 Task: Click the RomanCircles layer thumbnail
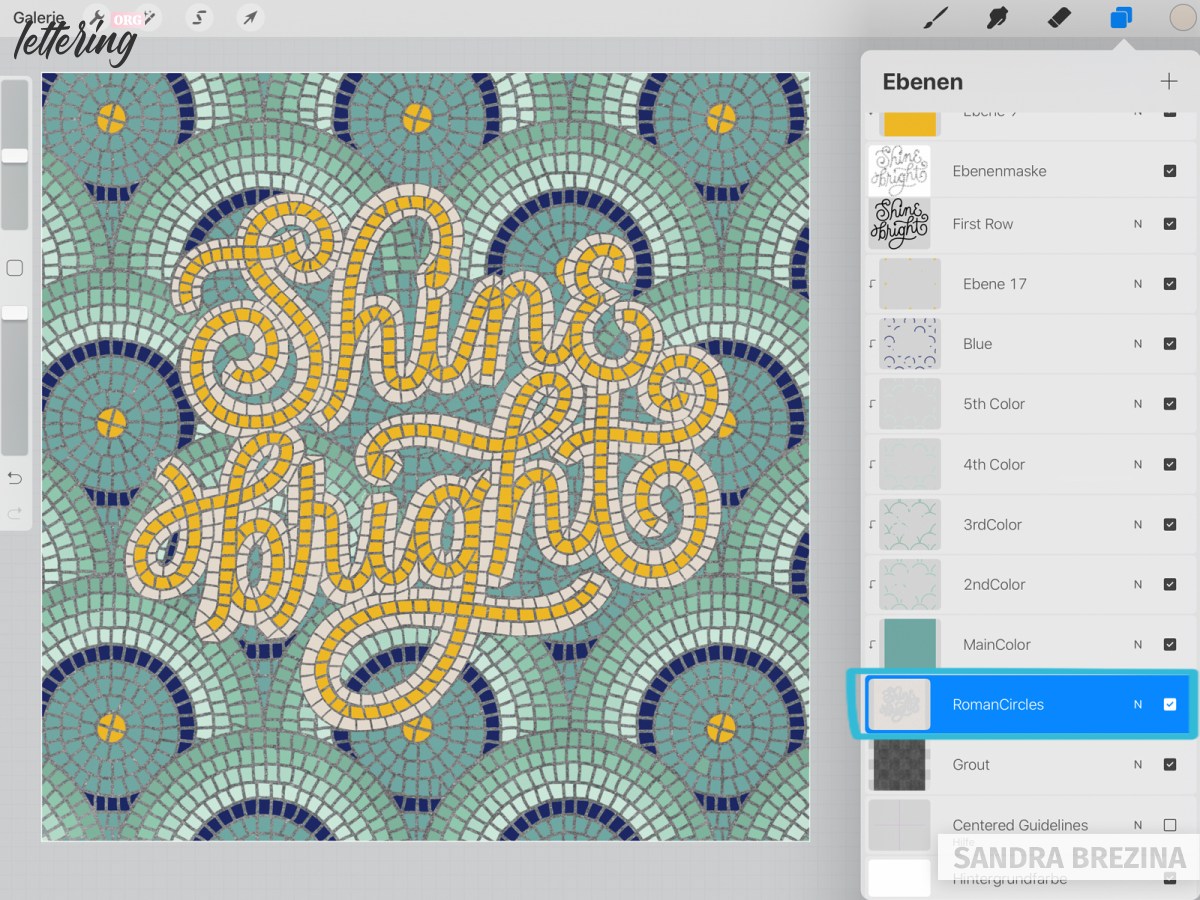pos(899,704)
